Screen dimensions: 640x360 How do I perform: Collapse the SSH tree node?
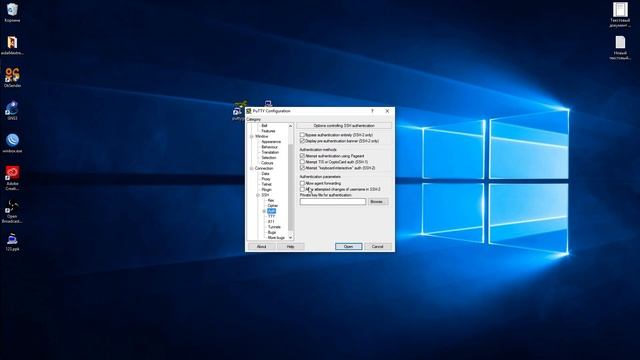pyautogui.click(x=258, y=195)
